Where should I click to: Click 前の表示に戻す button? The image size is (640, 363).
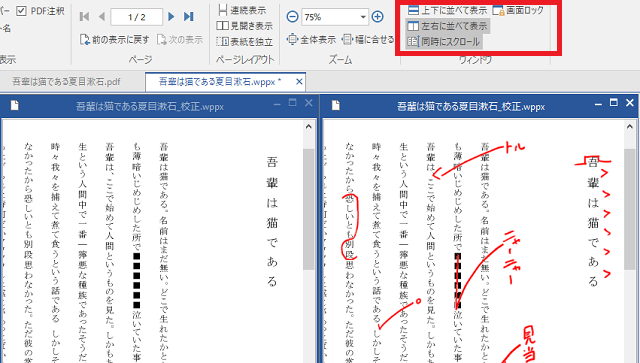coord(114,40)
